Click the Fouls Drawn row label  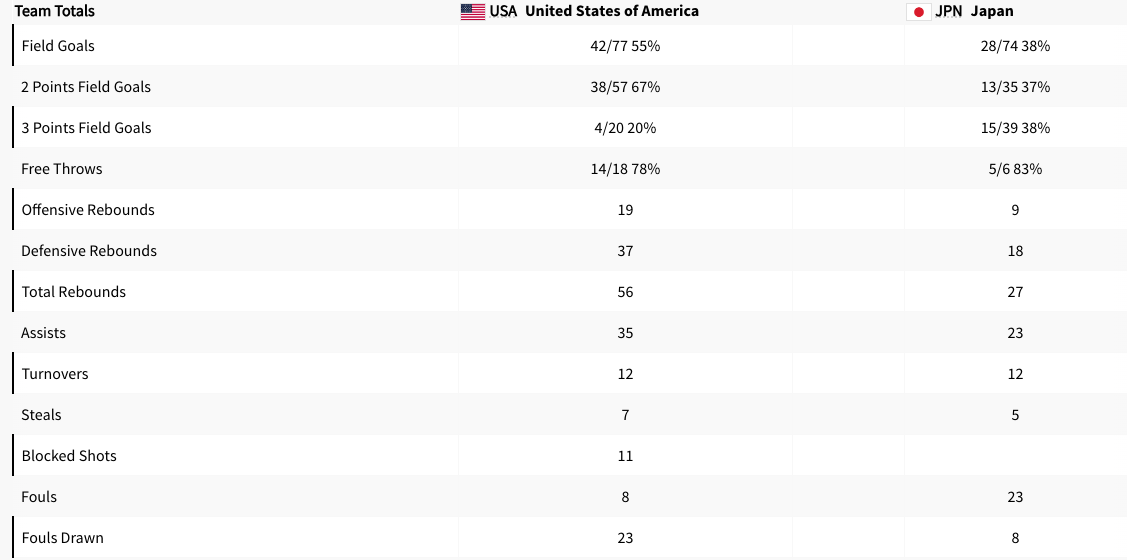(x=62, y=538)
